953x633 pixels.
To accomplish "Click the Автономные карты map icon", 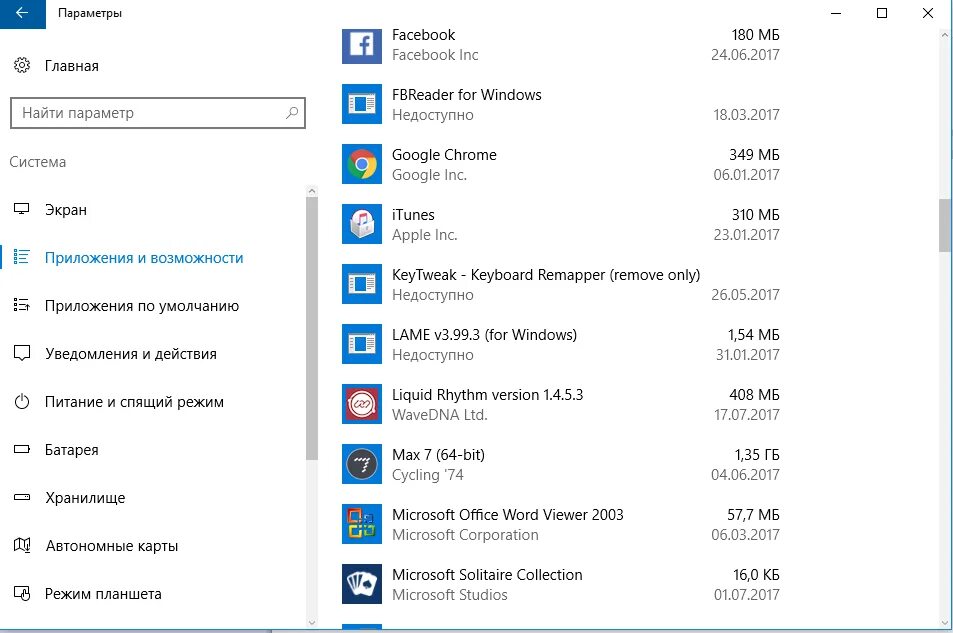I will pos(22,545).
